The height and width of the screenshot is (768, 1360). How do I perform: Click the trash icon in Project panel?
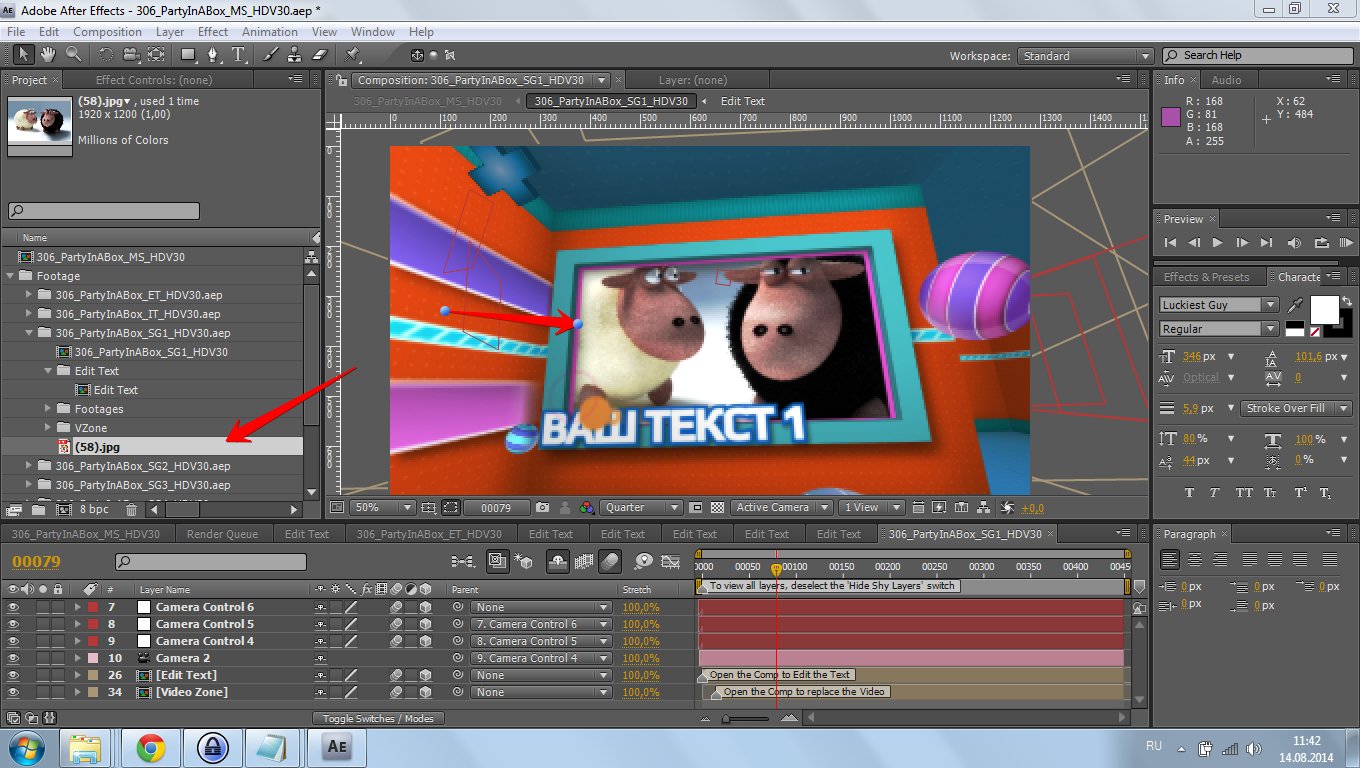point(131,510)
